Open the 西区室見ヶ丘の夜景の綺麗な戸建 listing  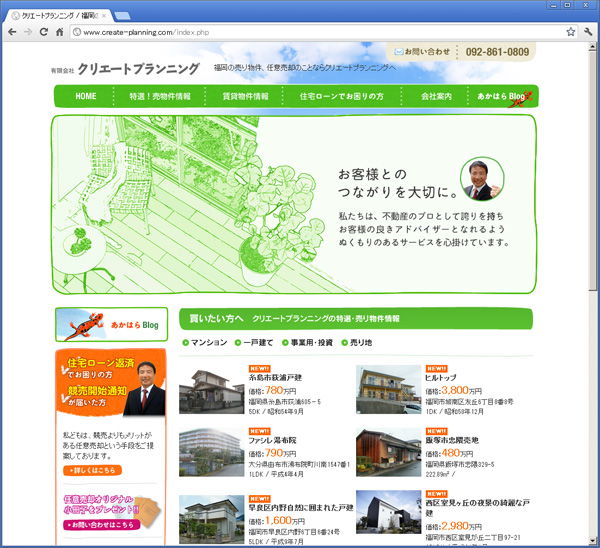(478, 508)
